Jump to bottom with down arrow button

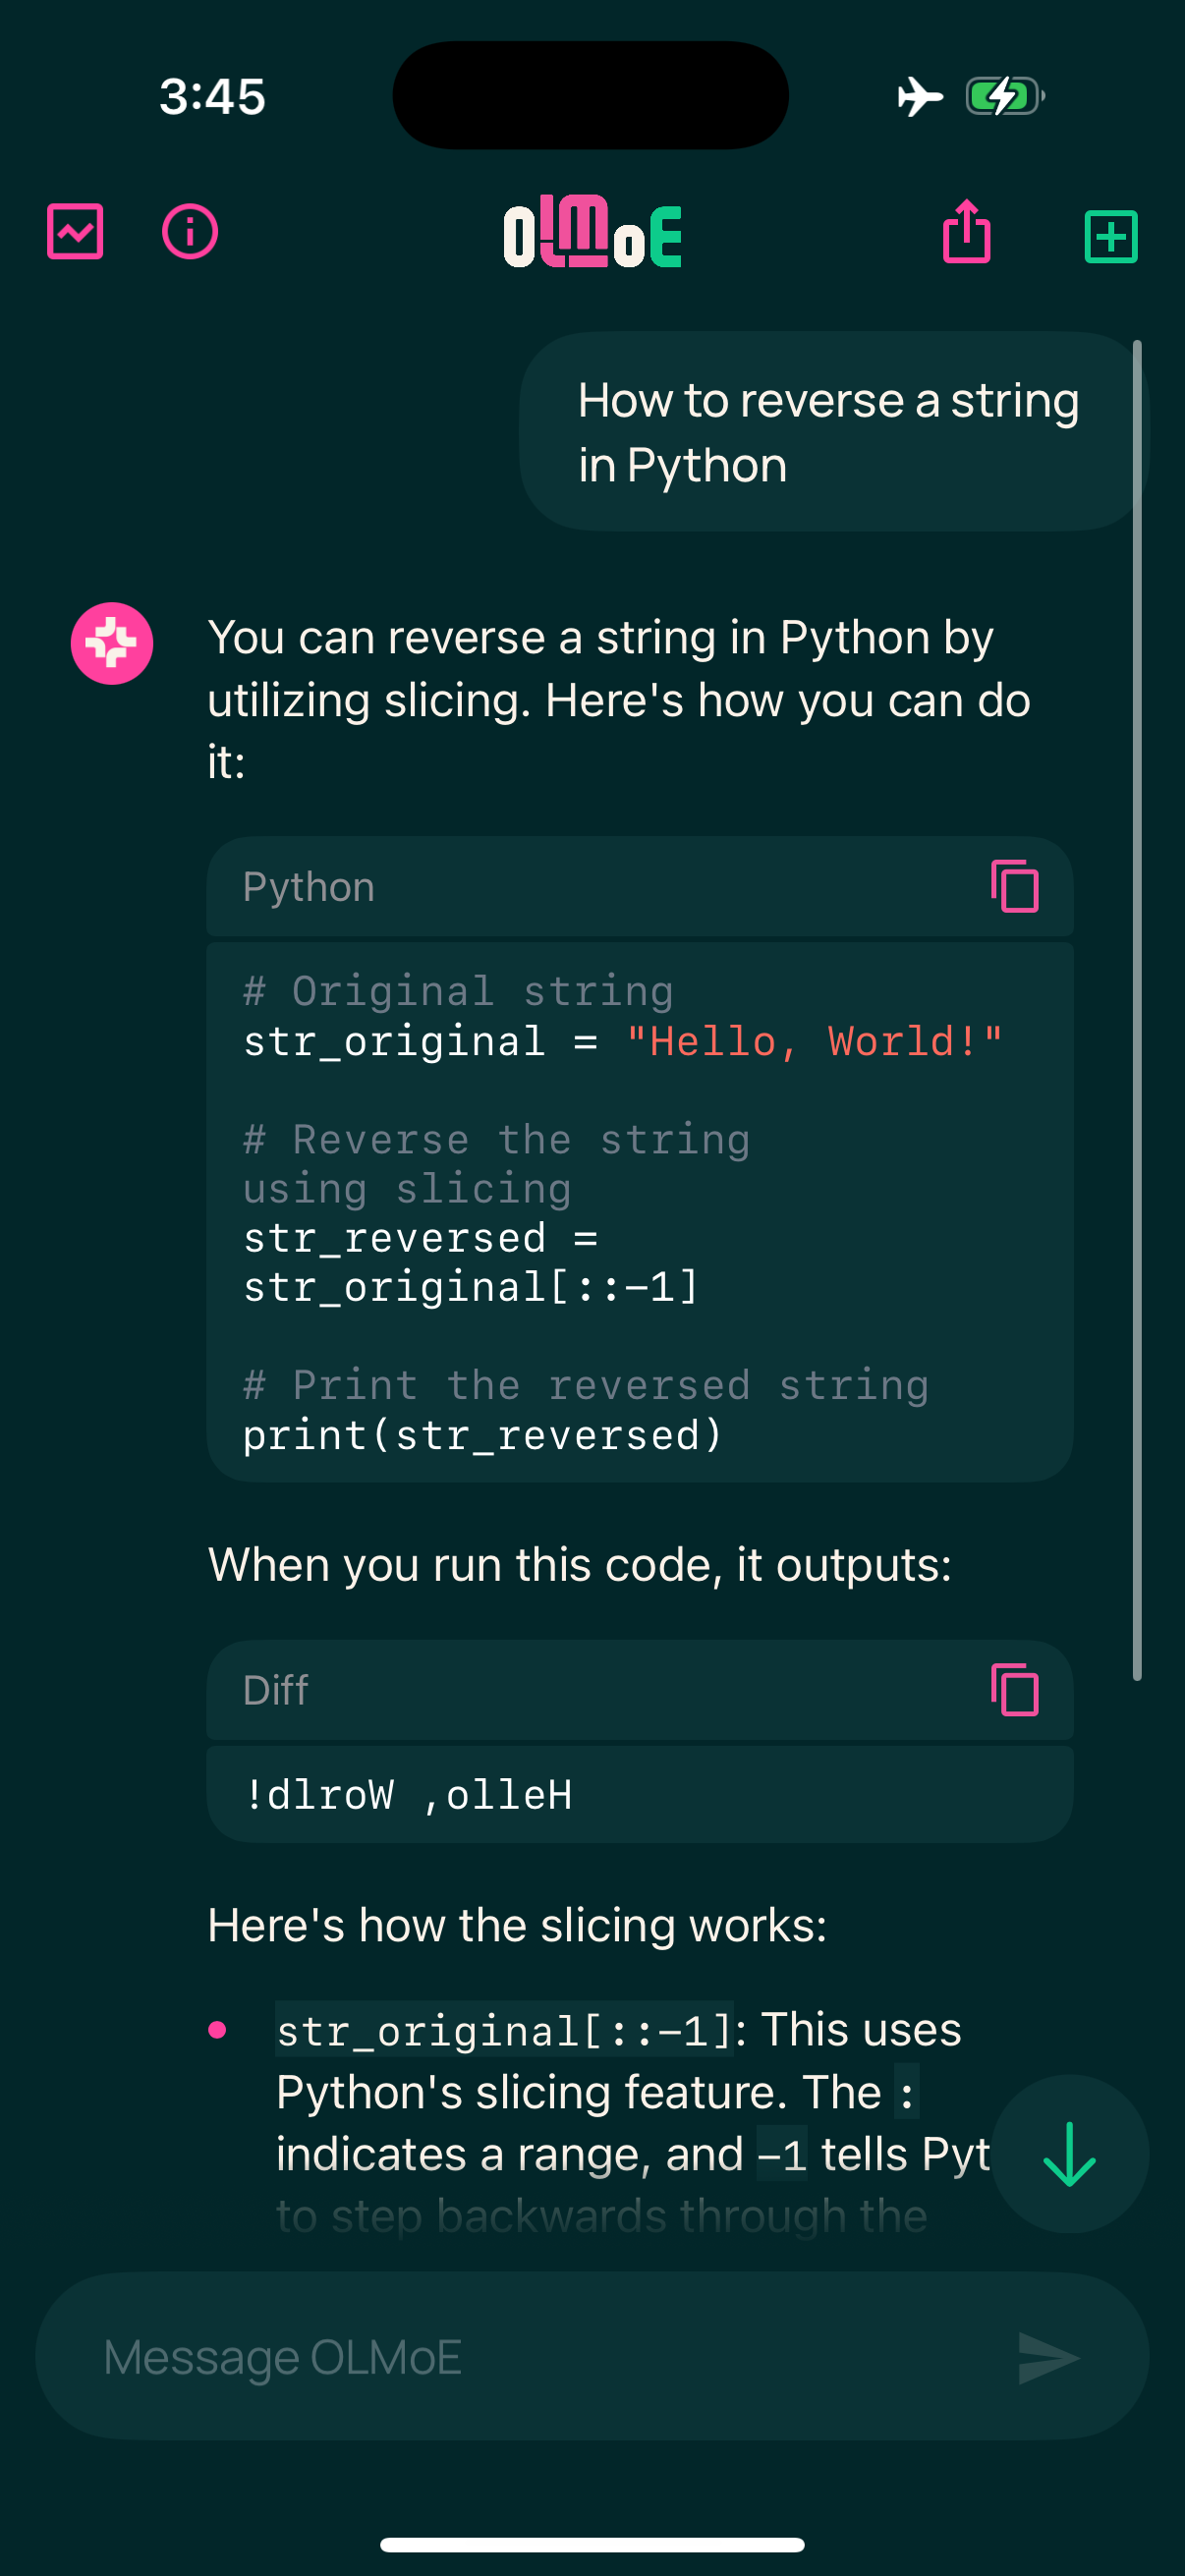[x=1070, y=2154]
